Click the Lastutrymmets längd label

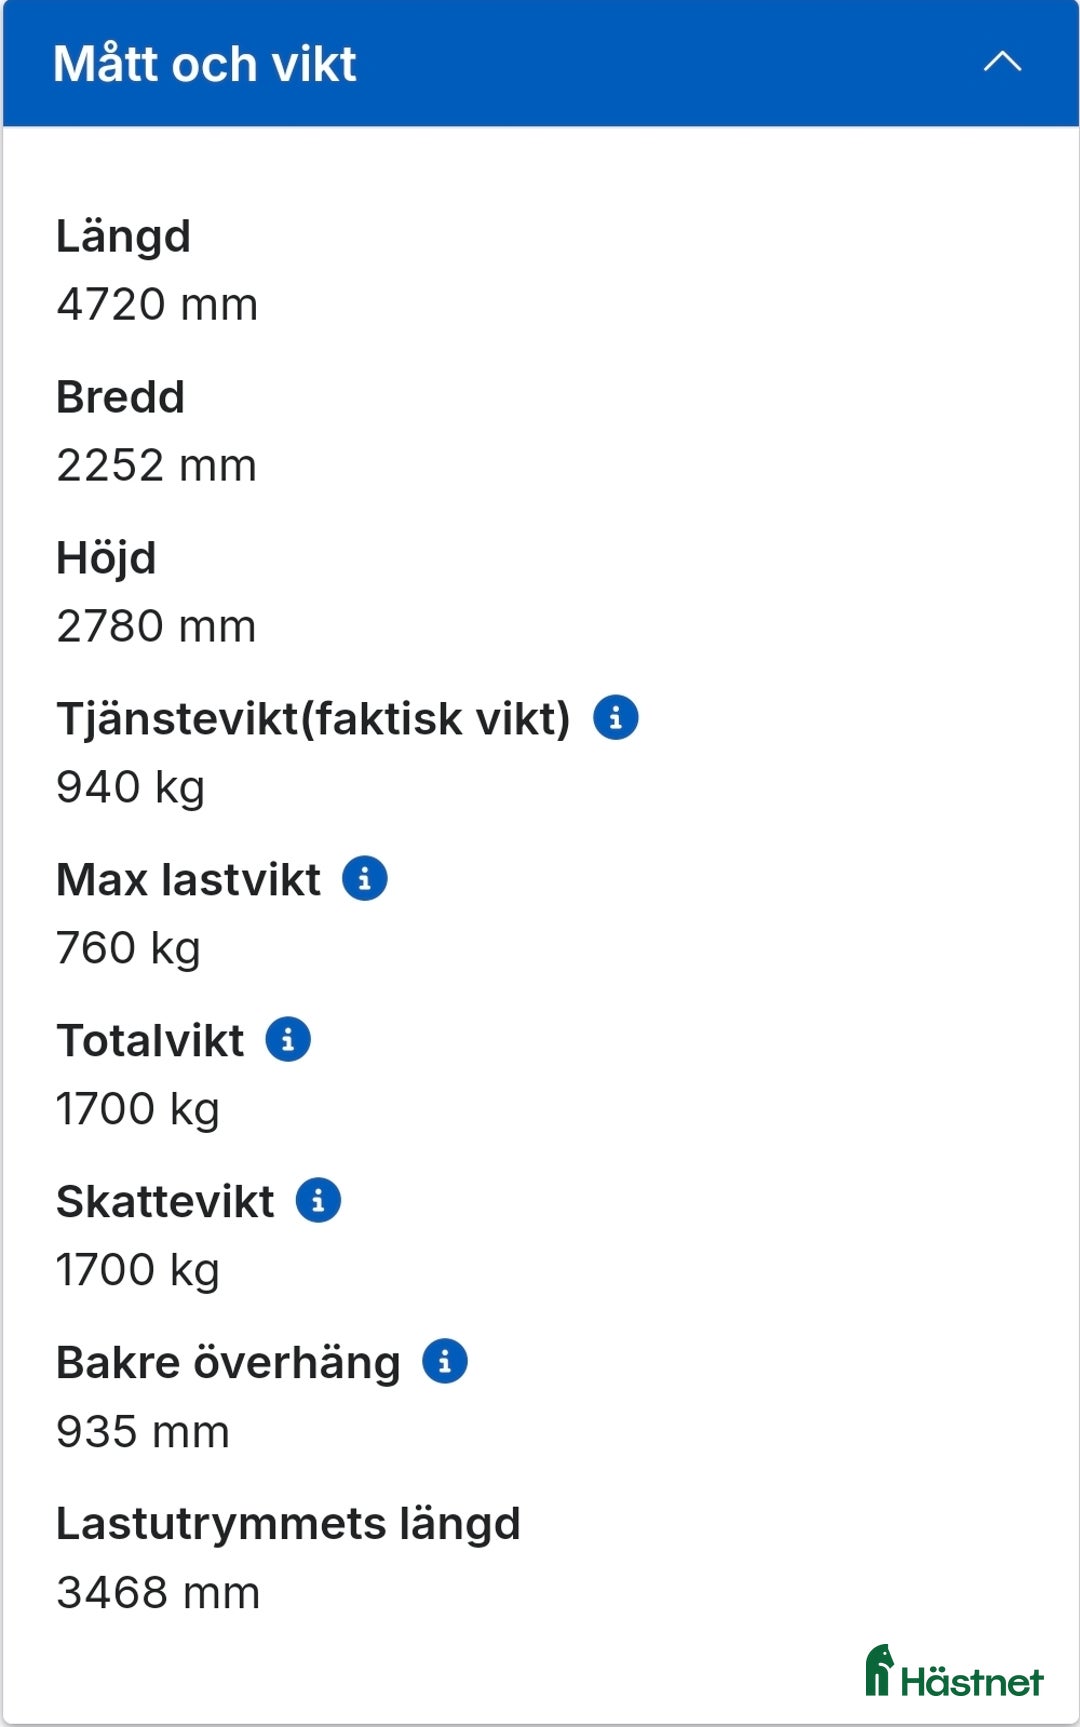tap(288, 1523)
